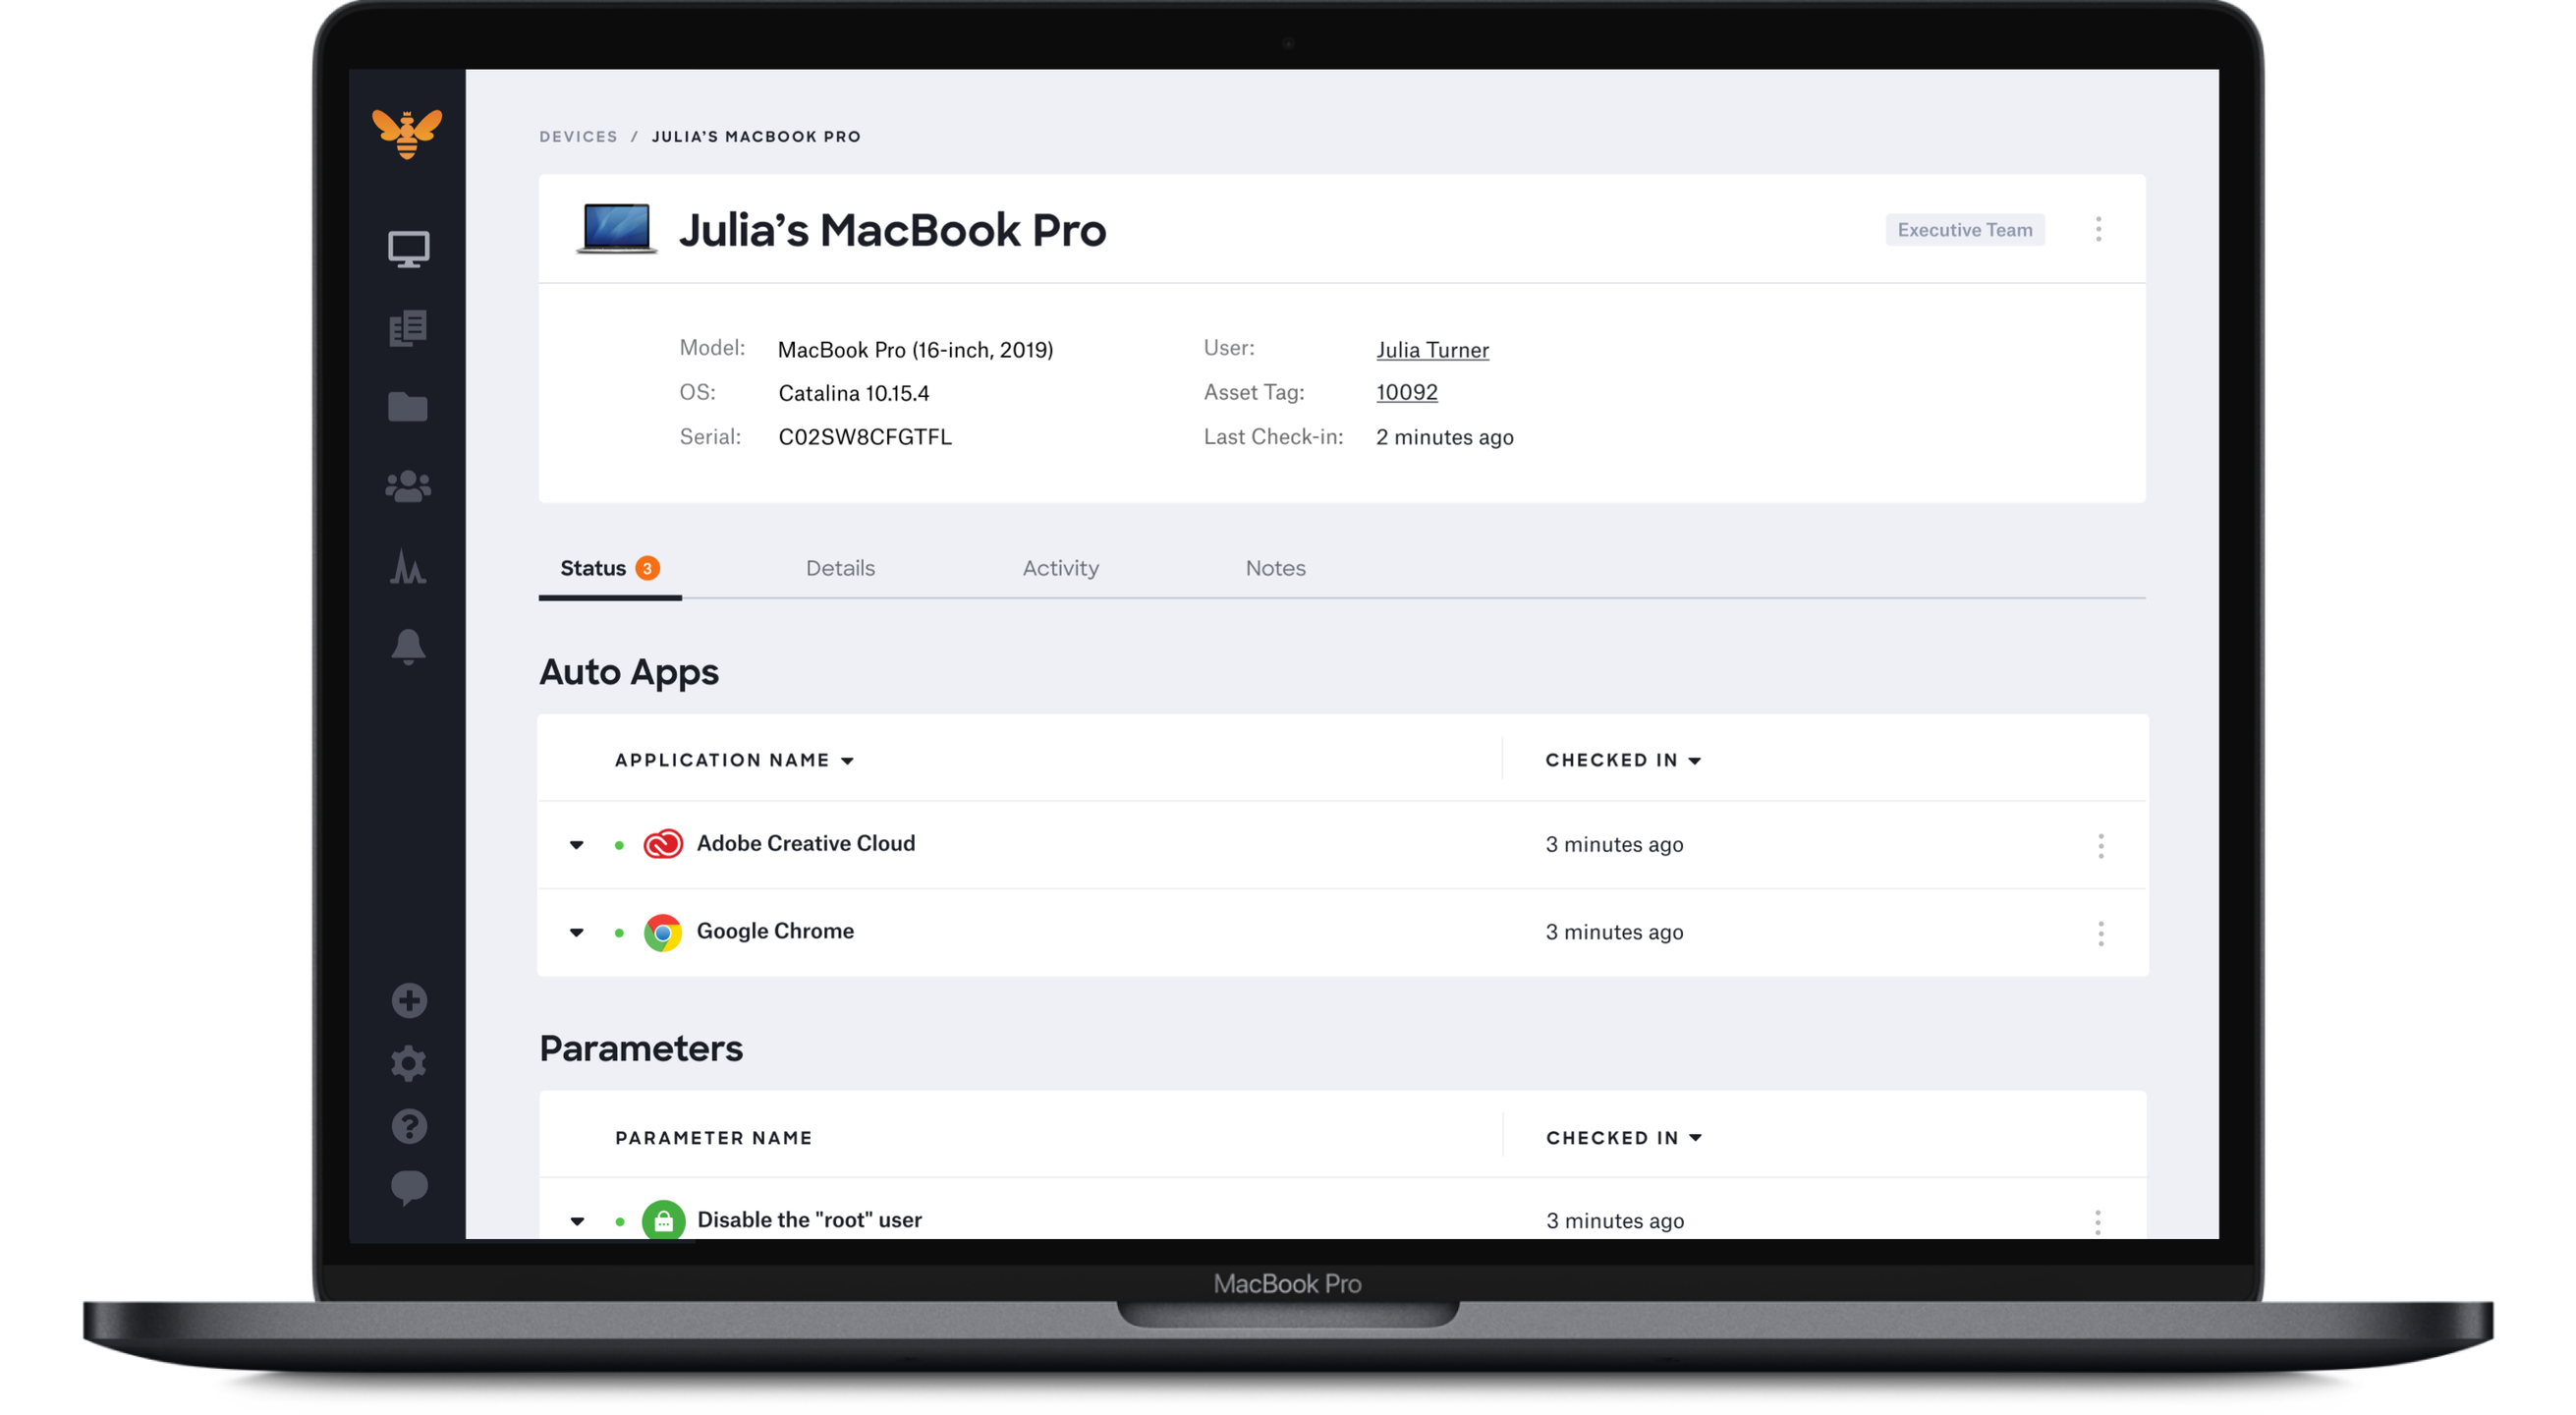
Task: Sort by Application Name column
Action: (x=734, y=760)
